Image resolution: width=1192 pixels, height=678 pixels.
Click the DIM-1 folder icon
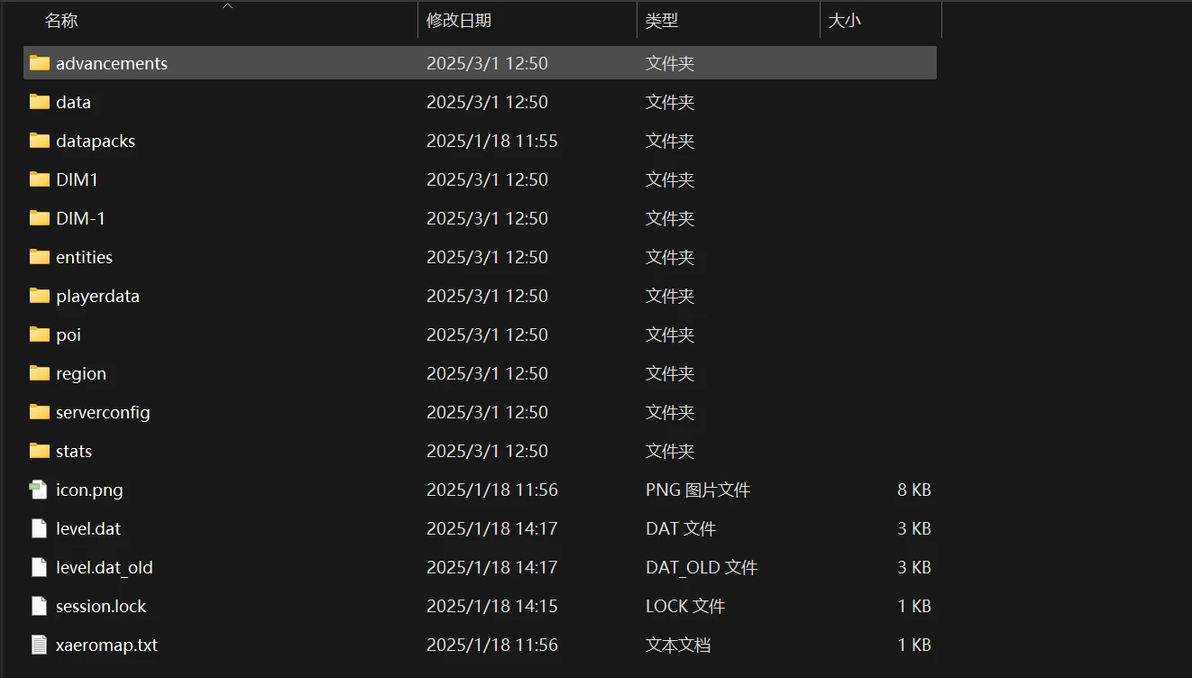(40, 218)
